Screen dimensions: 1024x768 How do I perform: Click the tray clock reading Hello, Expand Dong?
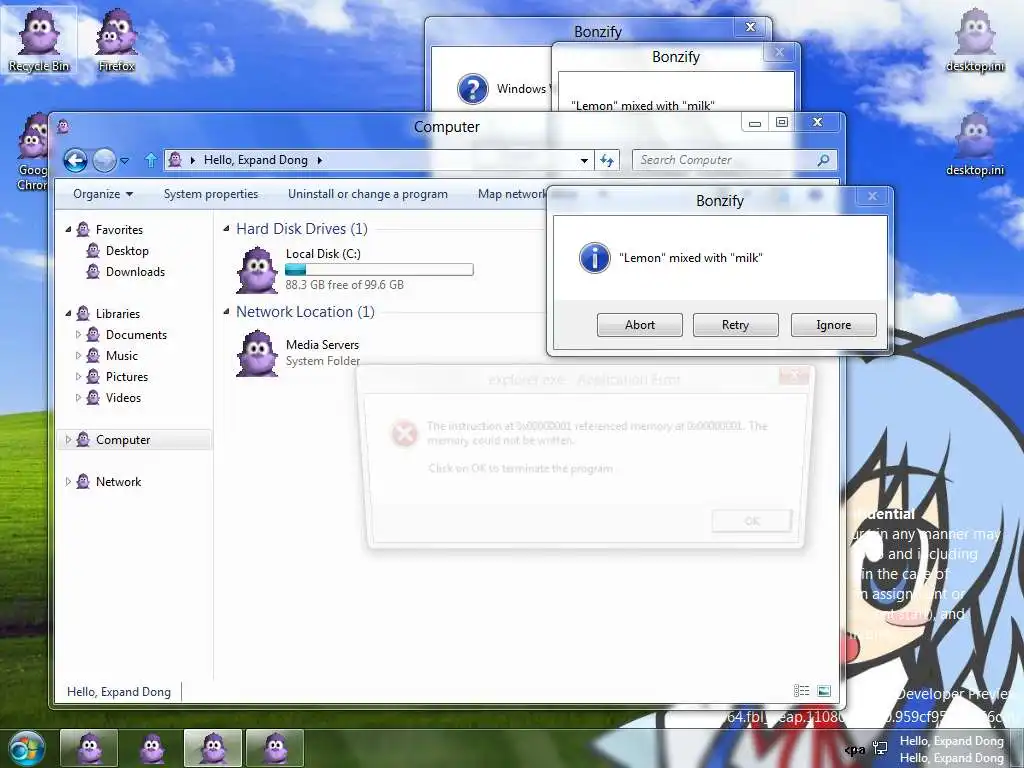[x=952, y=749]
